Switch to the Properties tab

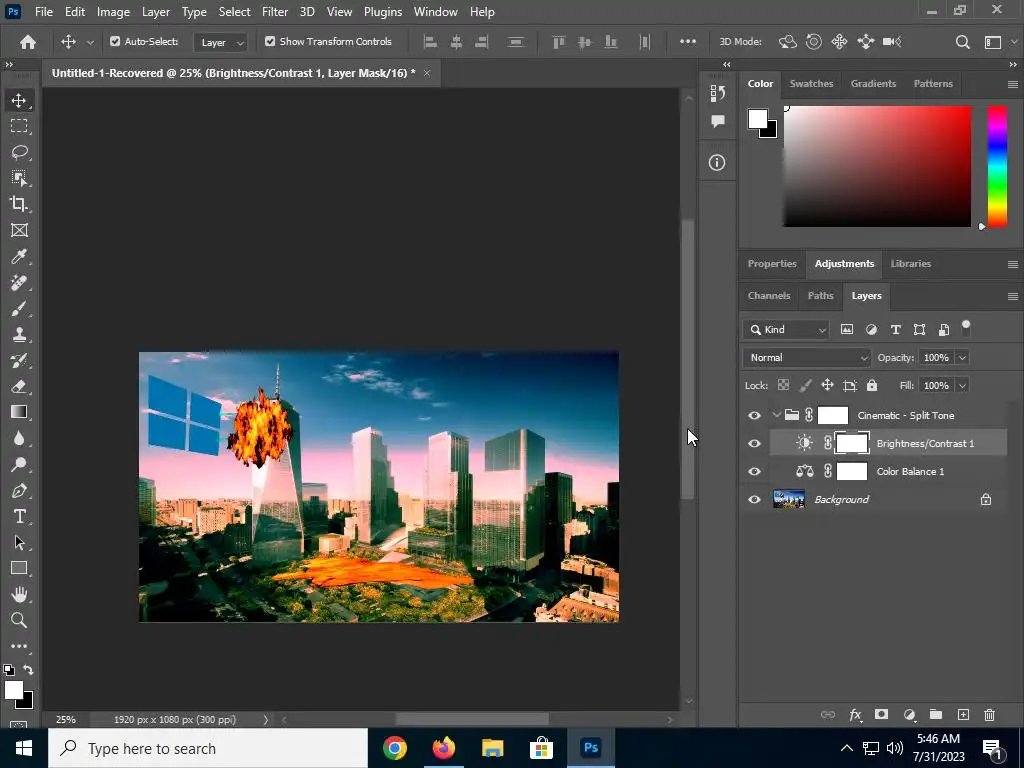(x=772, y=264)
